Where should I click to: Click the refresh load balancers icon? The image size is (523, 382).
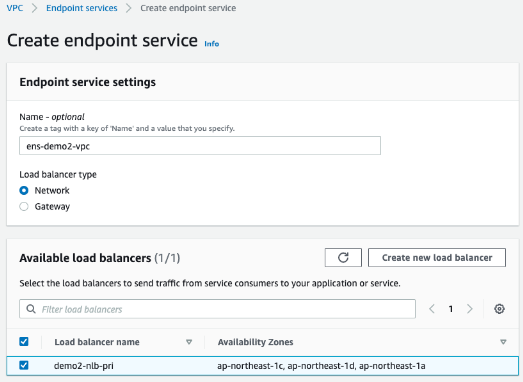[343, 258]
